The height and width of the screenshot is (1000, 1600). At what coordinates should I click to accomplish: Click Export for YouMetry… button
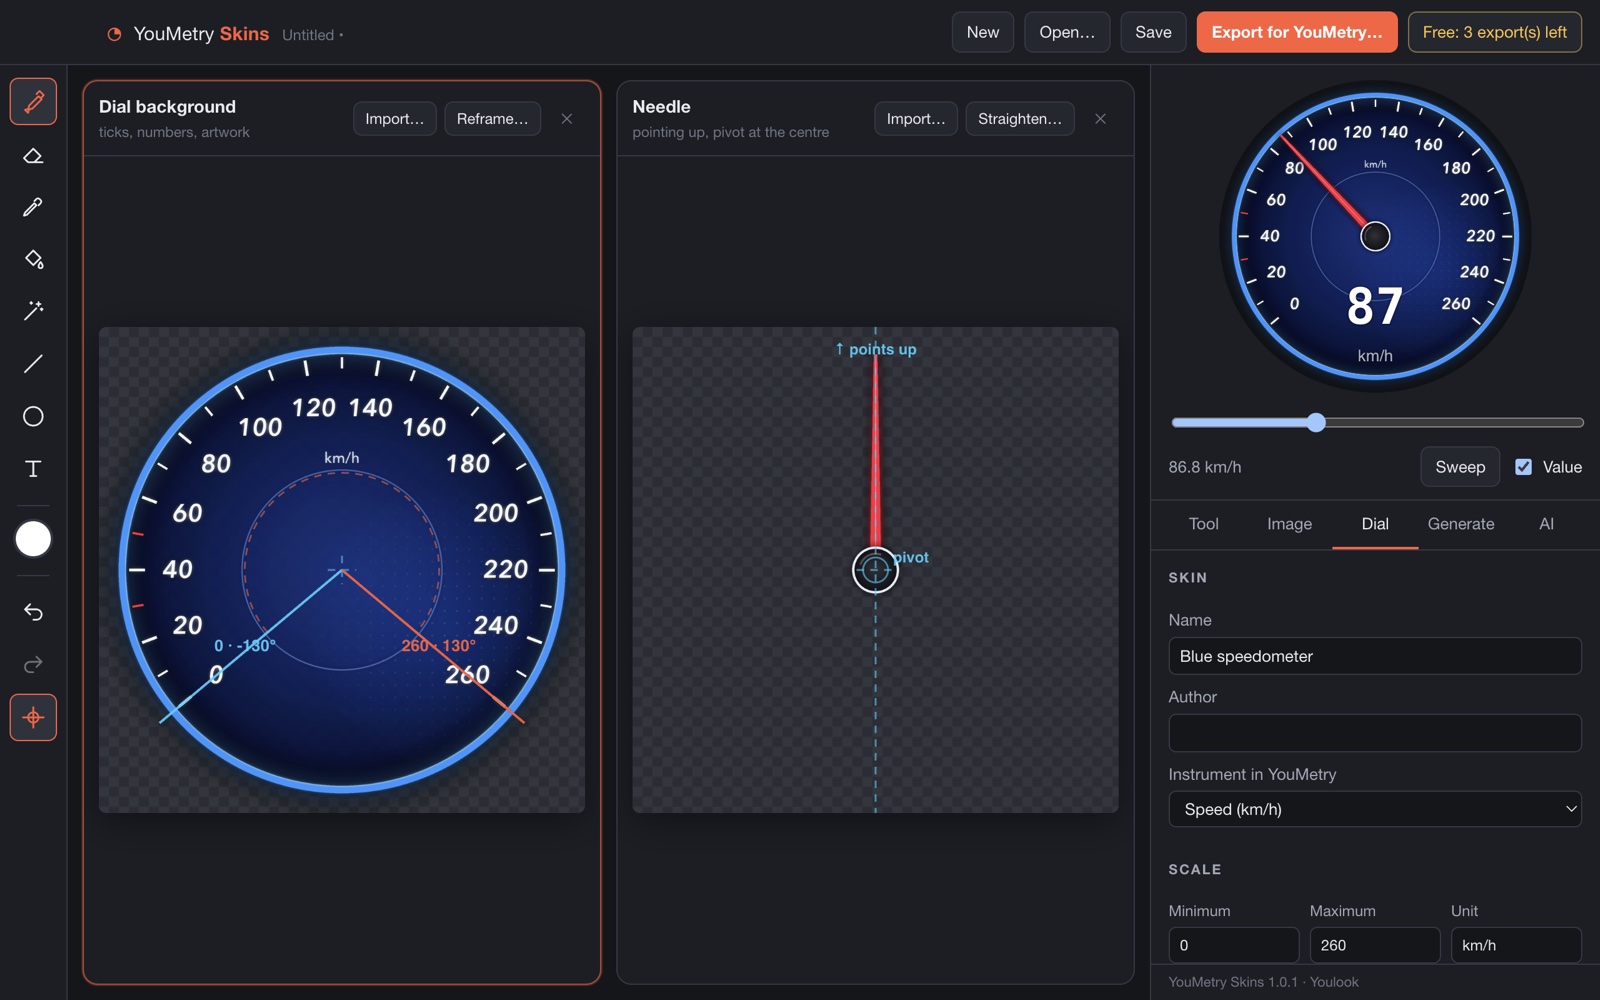pyautogui.click(x=1297, y=32)
